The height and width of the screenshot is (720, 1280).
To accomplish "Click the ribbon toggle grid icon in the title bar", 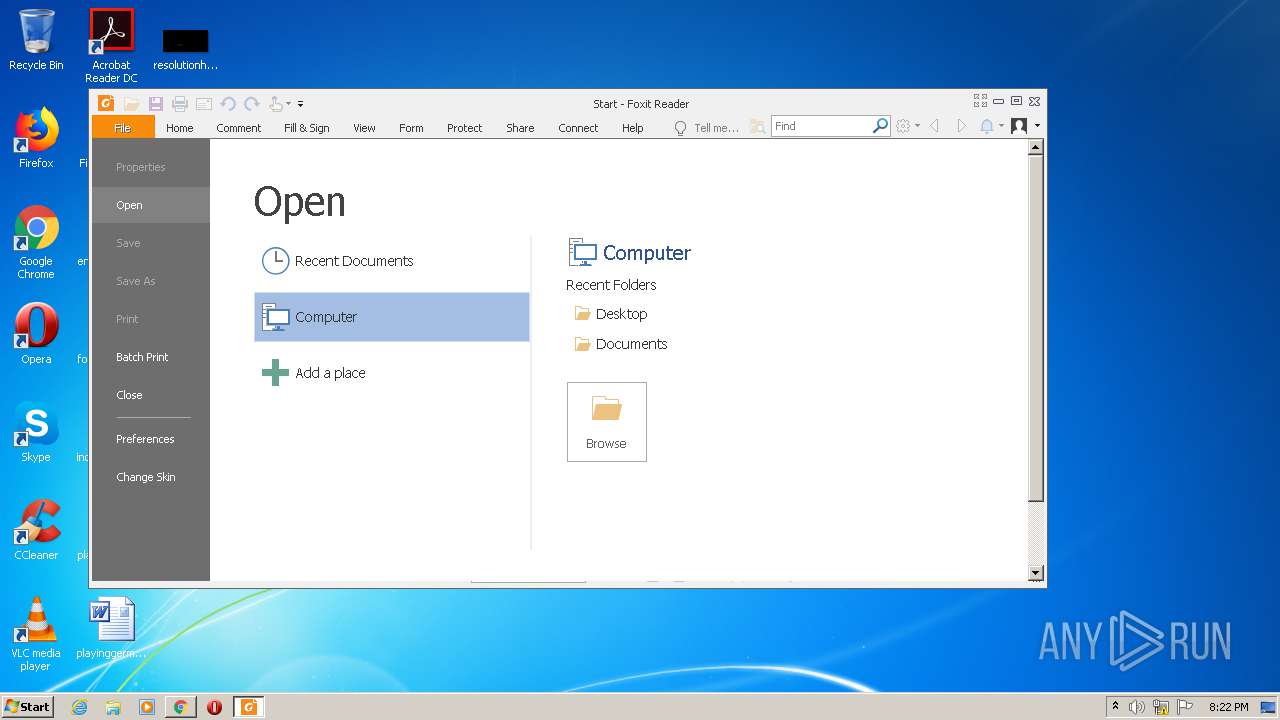I will point(980,101).
